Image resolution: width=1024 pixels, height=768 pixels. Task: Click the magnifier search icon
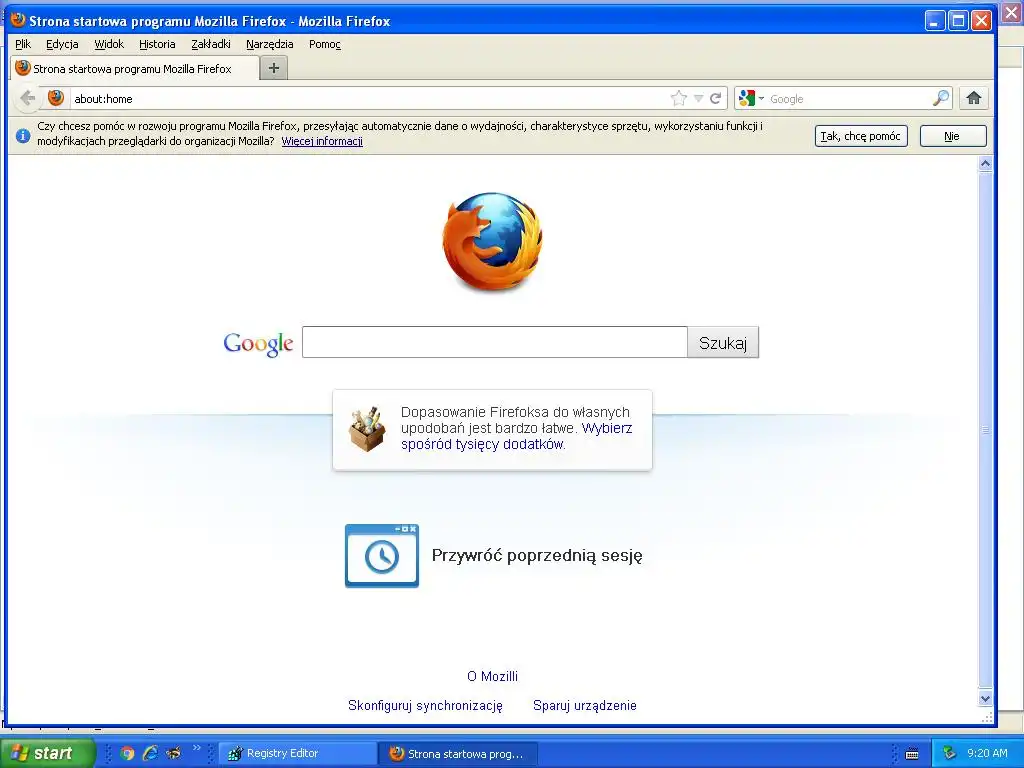click(940, 99)
